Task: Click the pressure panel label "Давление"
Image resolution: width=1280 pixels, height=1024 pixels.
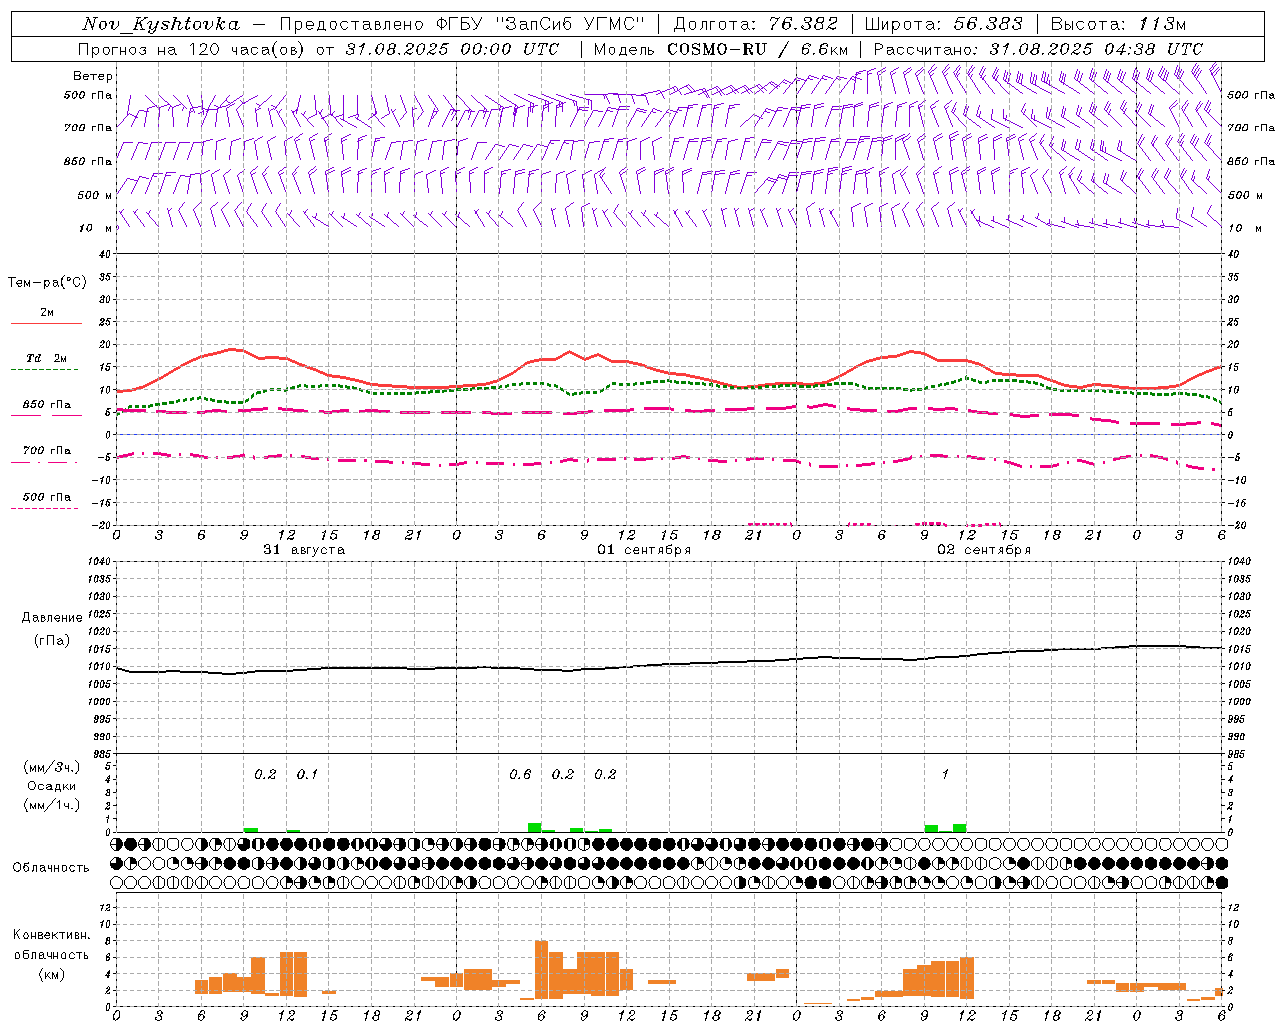Action: tap(52, 618)
